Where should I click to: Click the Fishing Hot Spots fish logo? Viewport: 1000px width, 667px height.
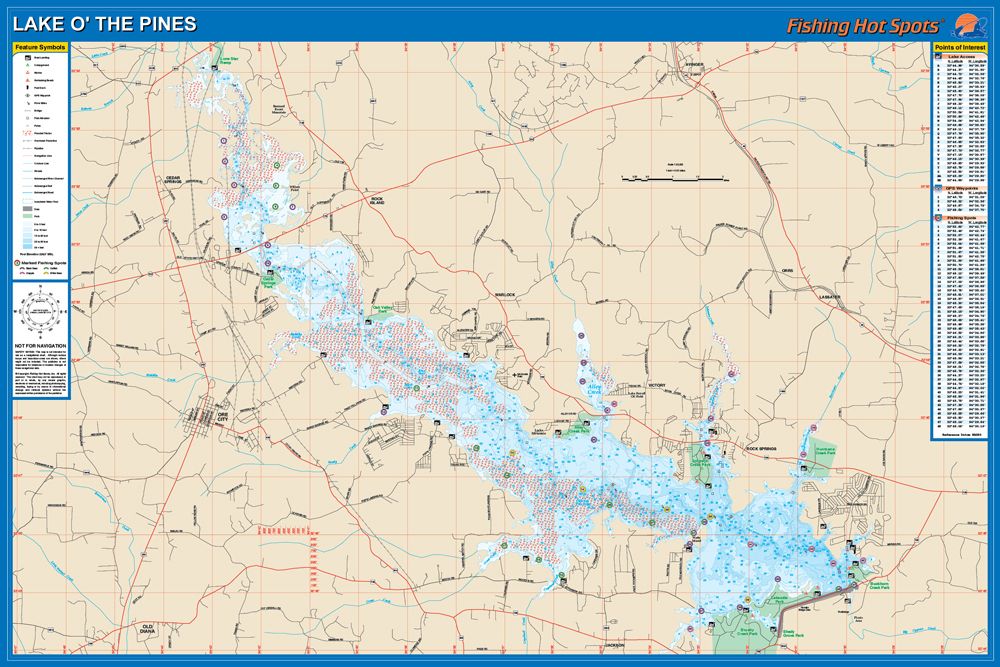[963, 23]
